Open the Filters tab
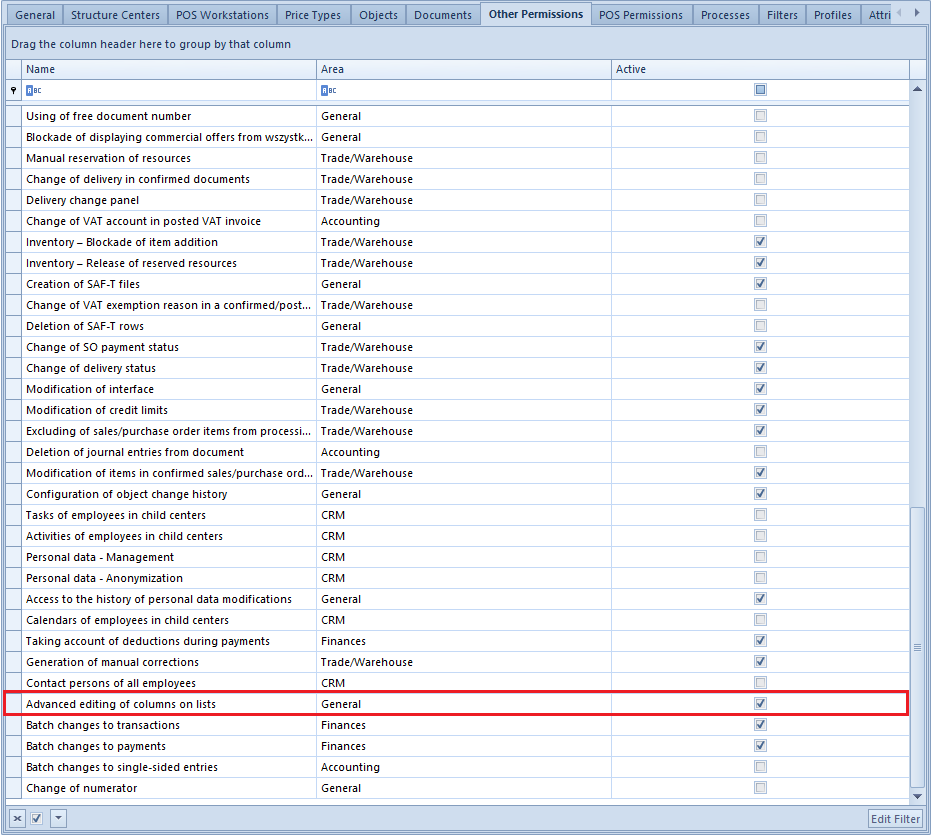The height and width of the screenshot is (835, 932). click(x=782, y=15)
